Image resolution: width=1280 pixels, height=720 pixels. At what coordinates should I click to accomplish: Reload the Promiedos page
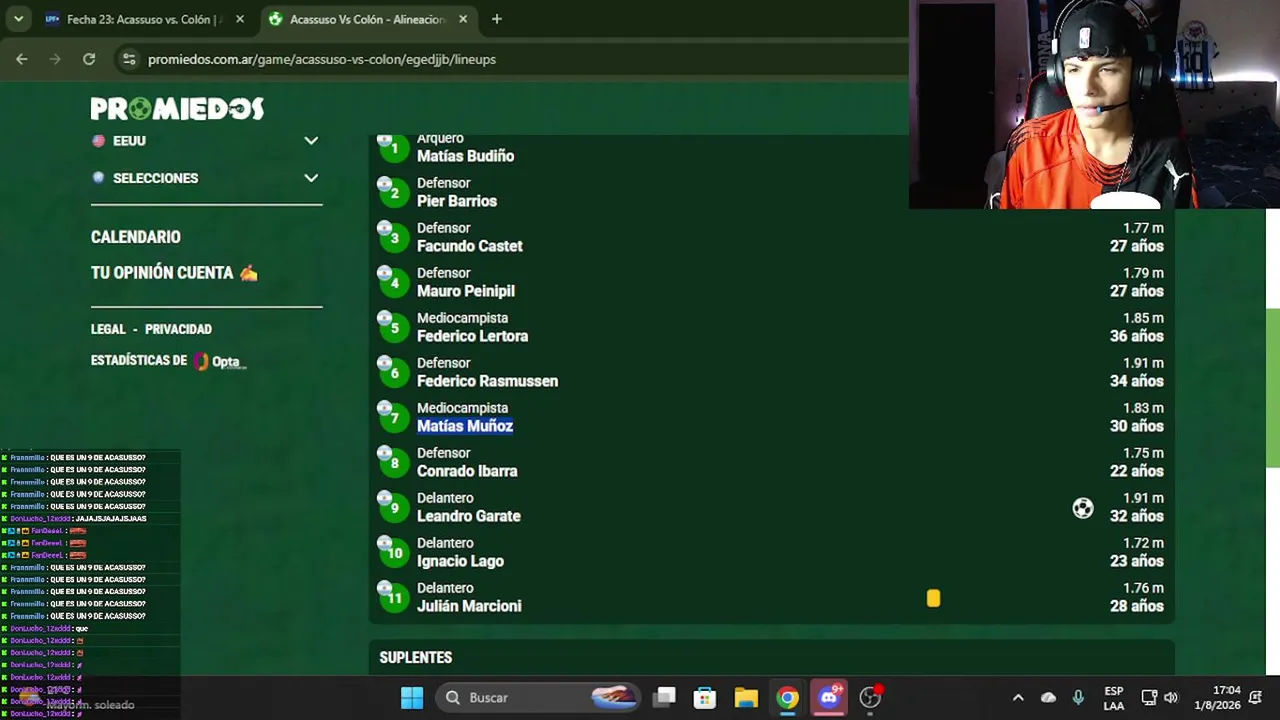coord(89,59)
